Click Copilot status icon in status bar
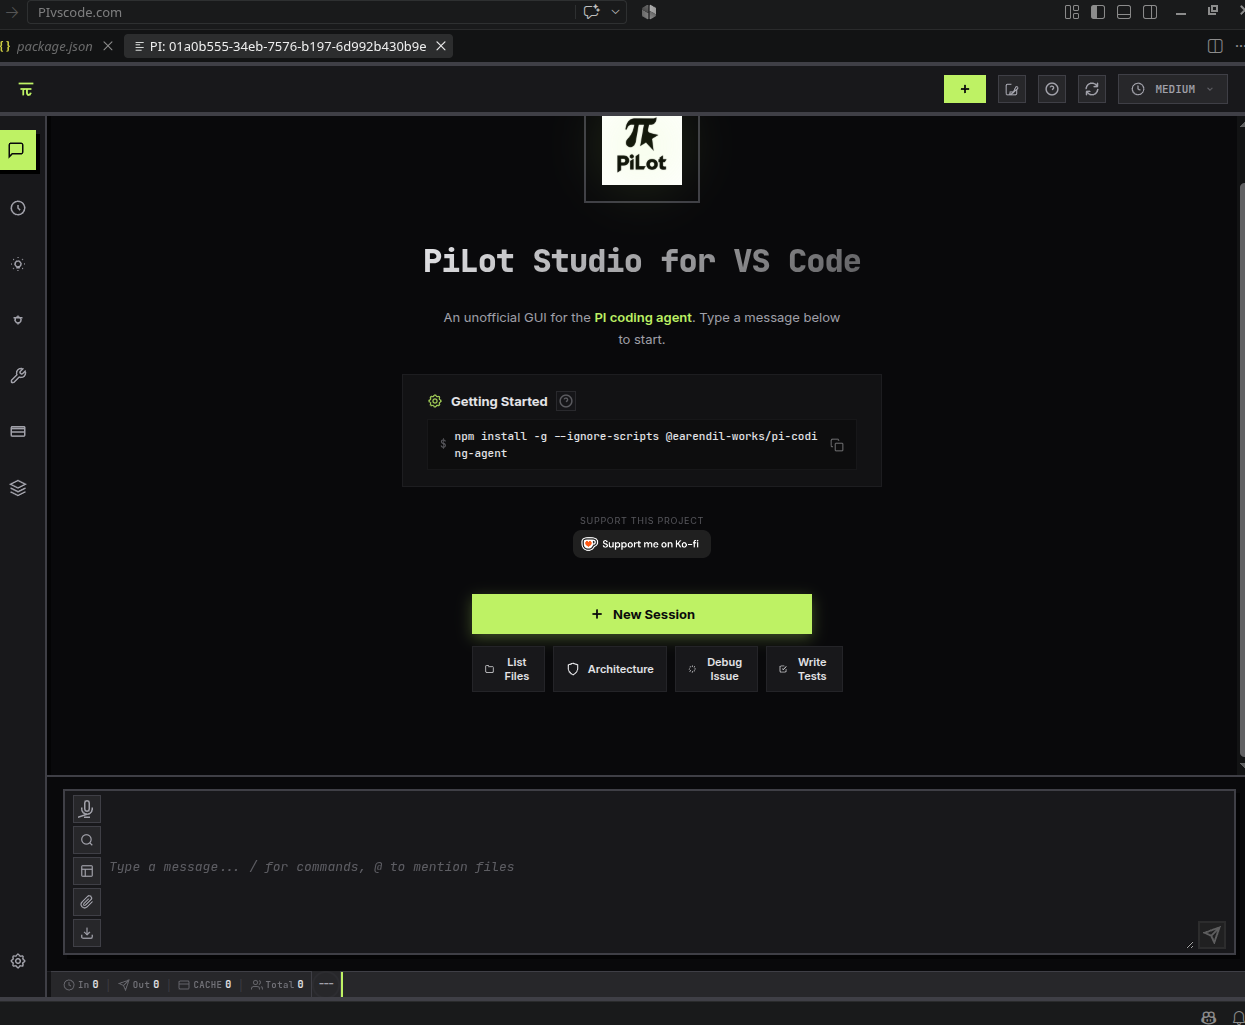 point(1209,1017)
